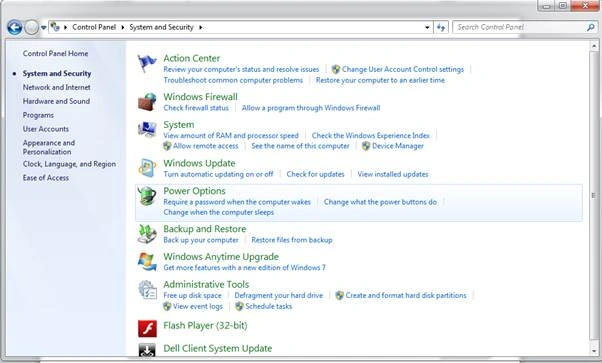Screen dimensions: 602x363
Task: Click the Administrative Tools gear icon
Action: tap(147, 289)
